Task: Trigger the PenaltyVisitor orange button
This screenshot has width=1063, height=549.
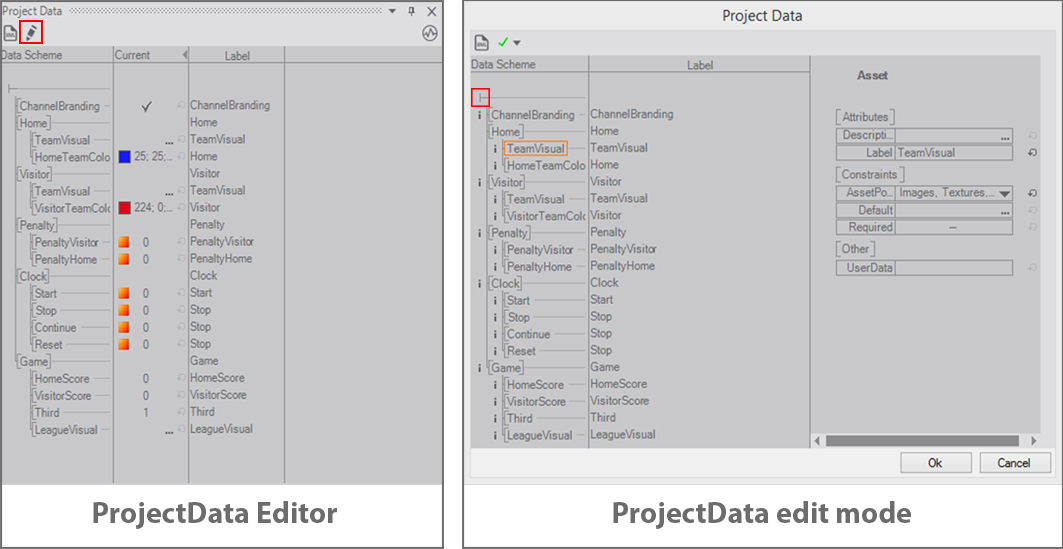Action: [x=124, y=242]
